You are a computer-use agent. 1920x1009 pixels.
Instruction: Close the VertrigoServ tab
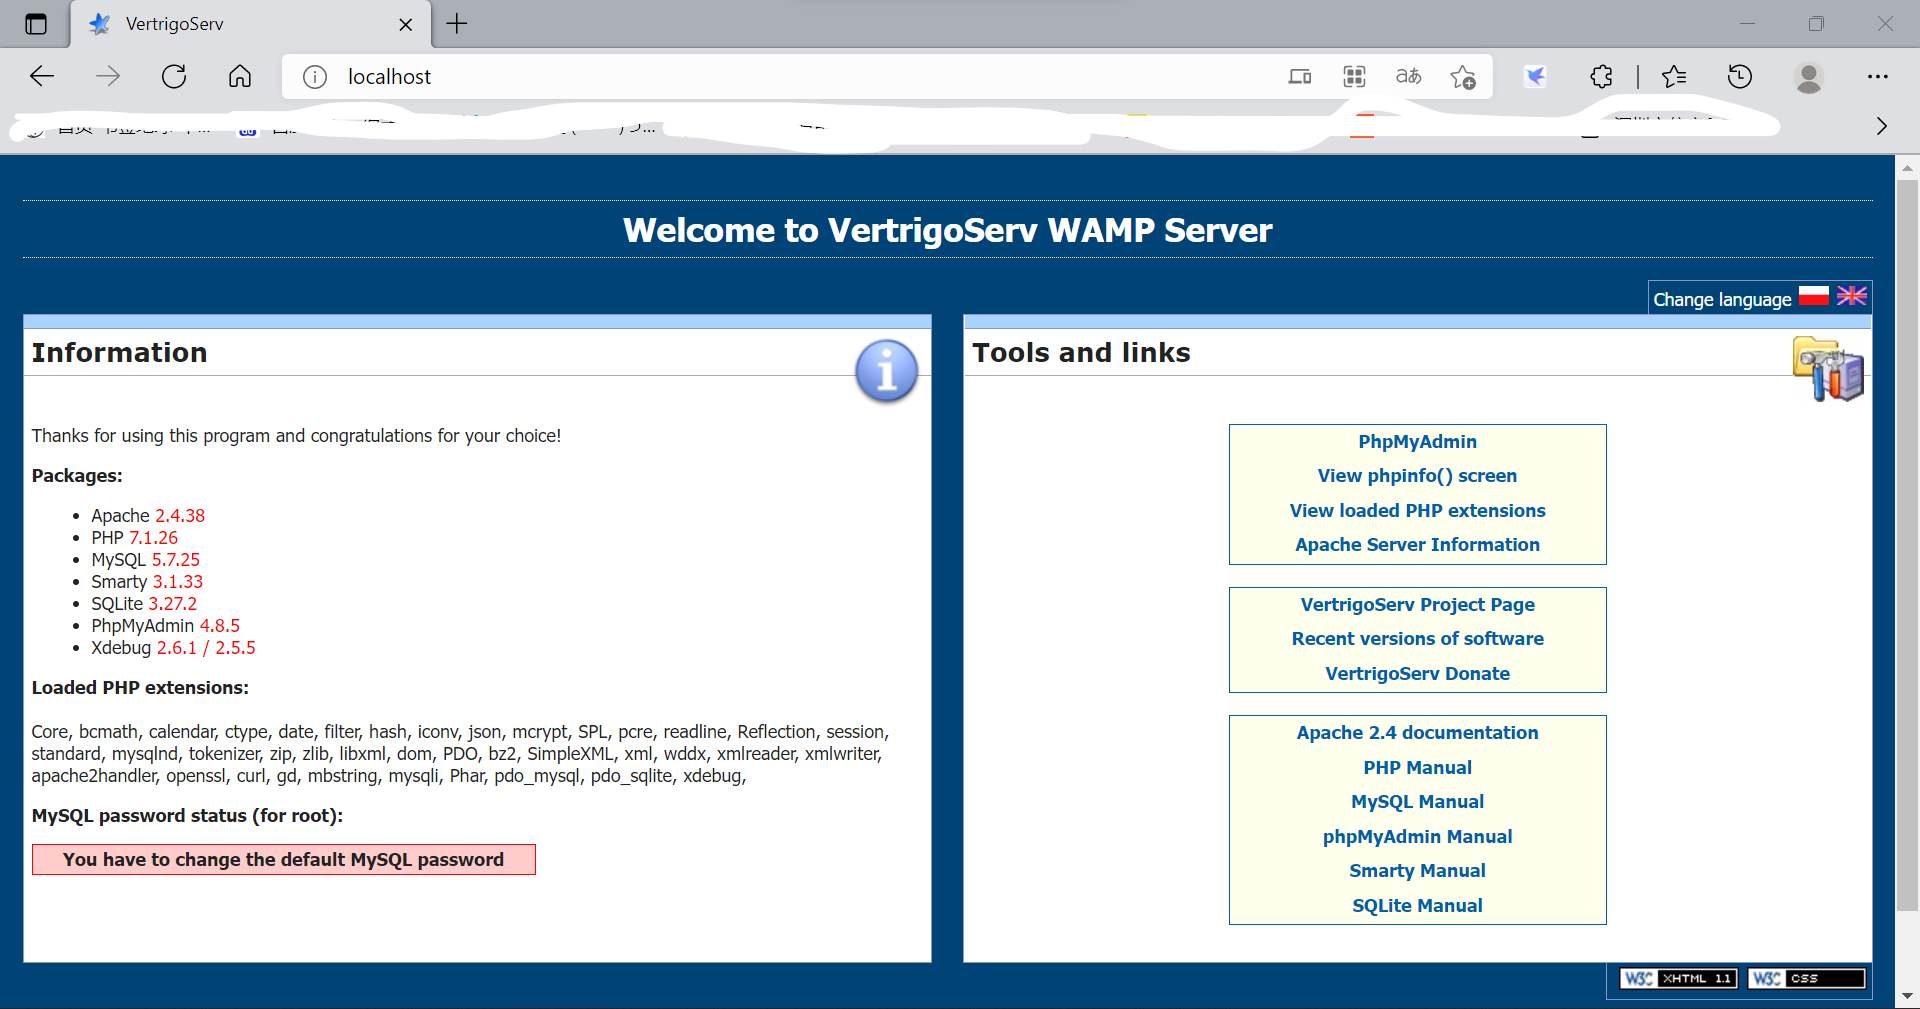pyautogui.click(x=406, y=25)
